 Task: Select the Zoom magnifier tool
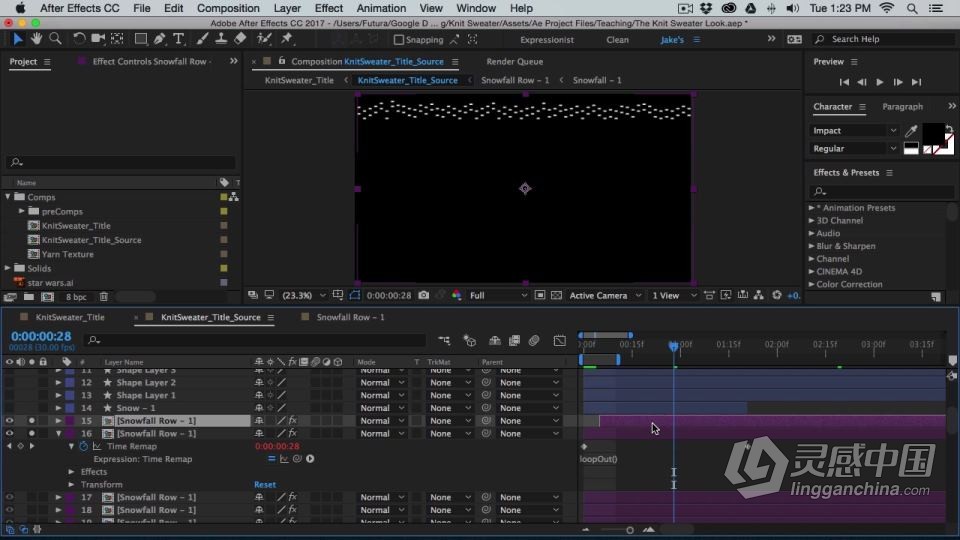(55, 39)
